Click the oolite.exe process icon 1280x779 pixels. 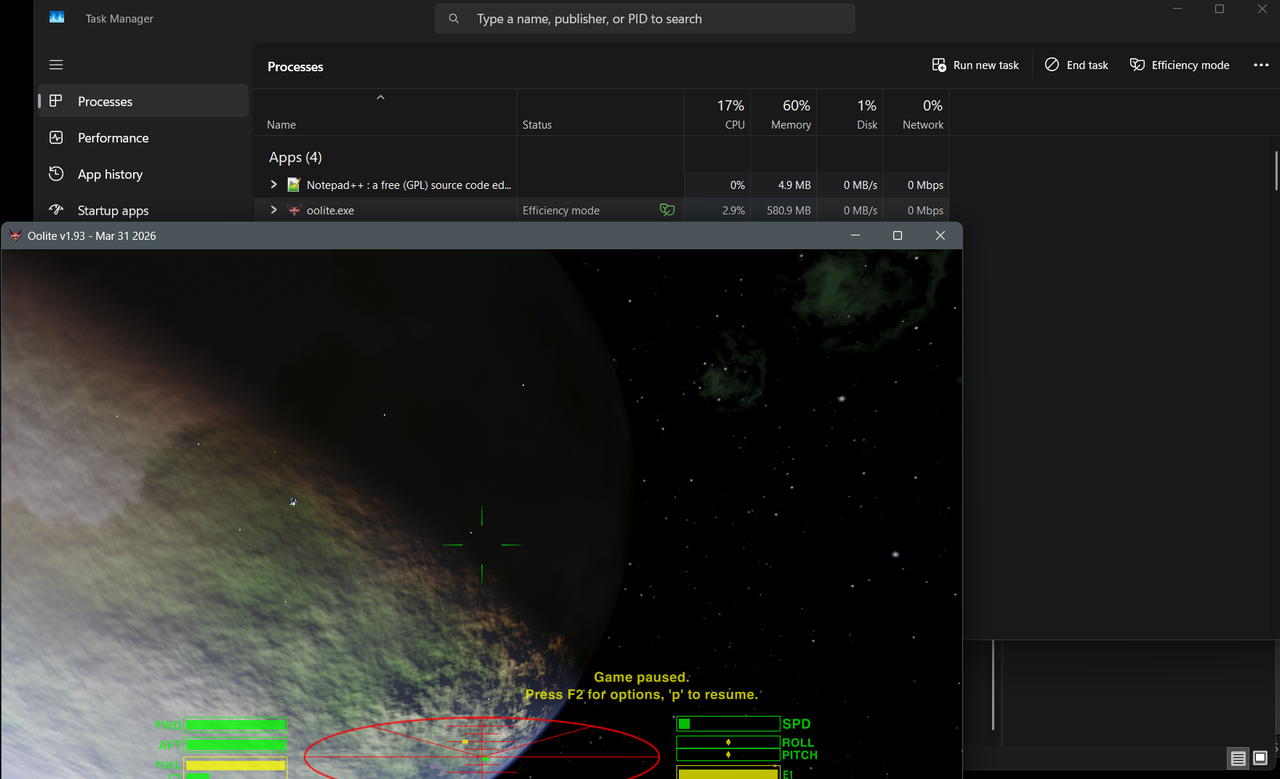(294, 210)
